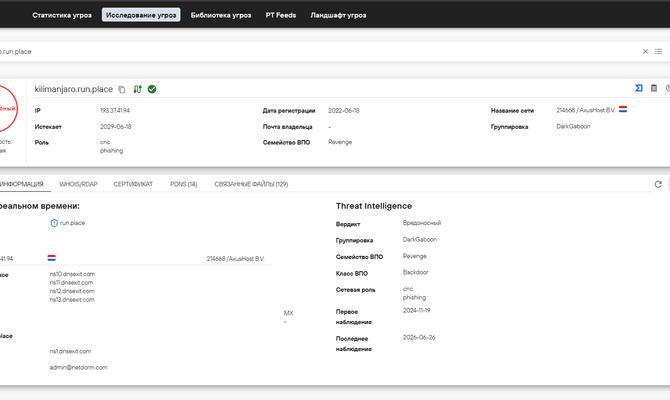Click IP address 193.37.41.94 in summary
Viewport: 670px width, 400px height.
115,110
